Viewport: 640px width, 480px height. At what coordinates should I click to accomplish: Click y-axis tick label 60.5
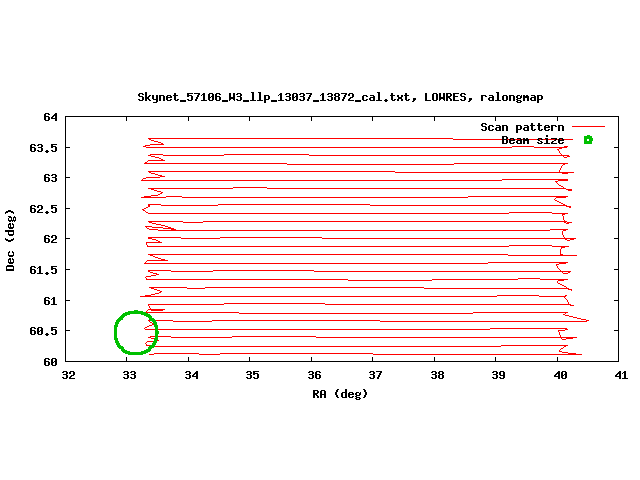tap(43, 331)
